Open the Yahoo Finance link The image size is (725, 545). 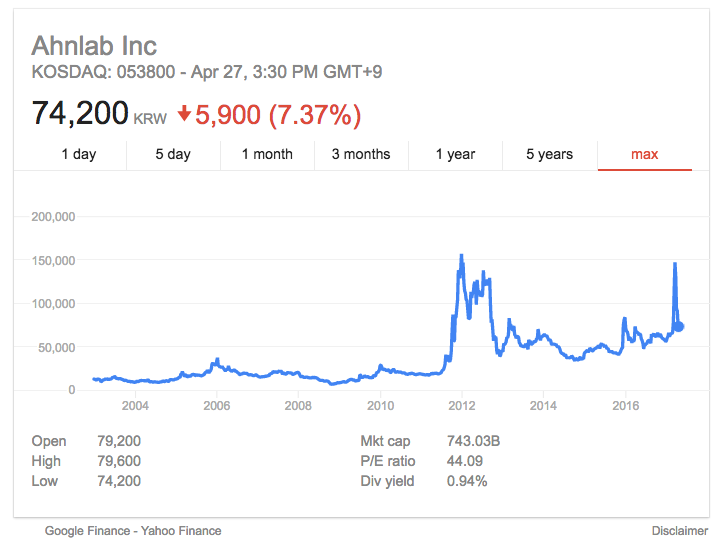(181, 531)
